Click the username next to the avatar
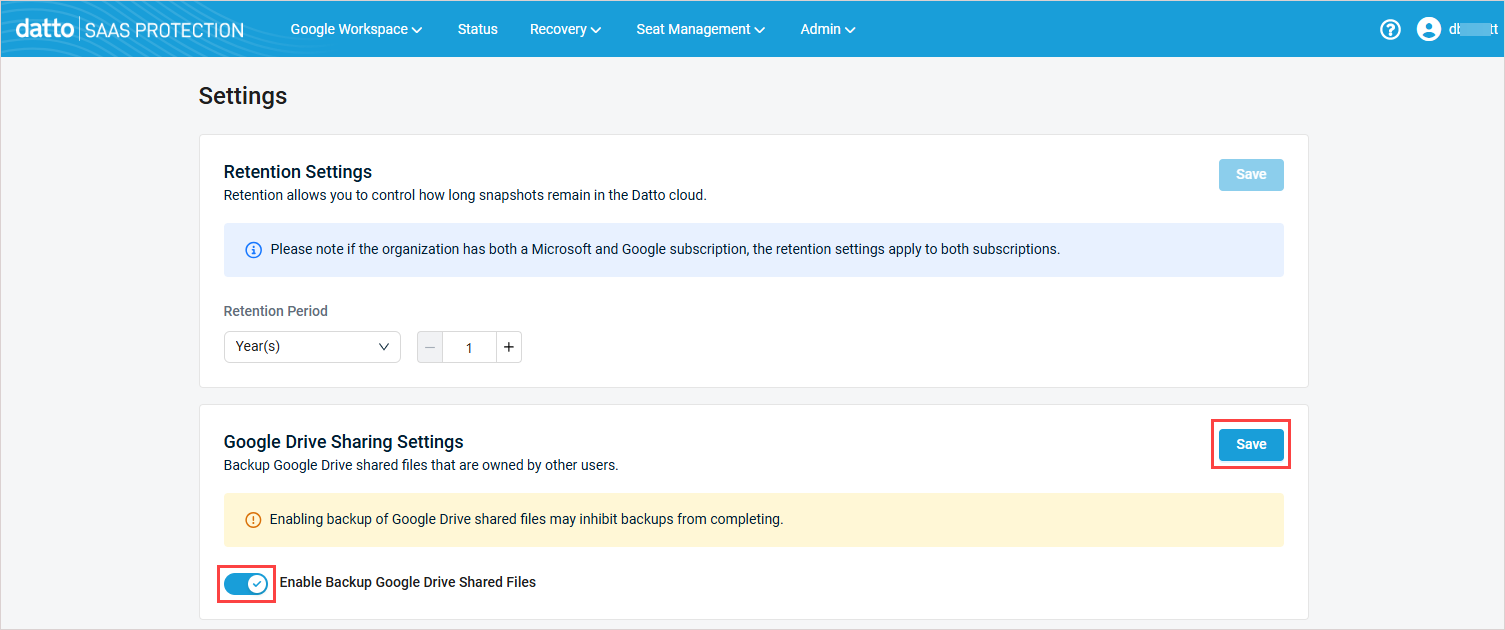Viewport: 1505px width, 630px height. tap(1472, 29)
